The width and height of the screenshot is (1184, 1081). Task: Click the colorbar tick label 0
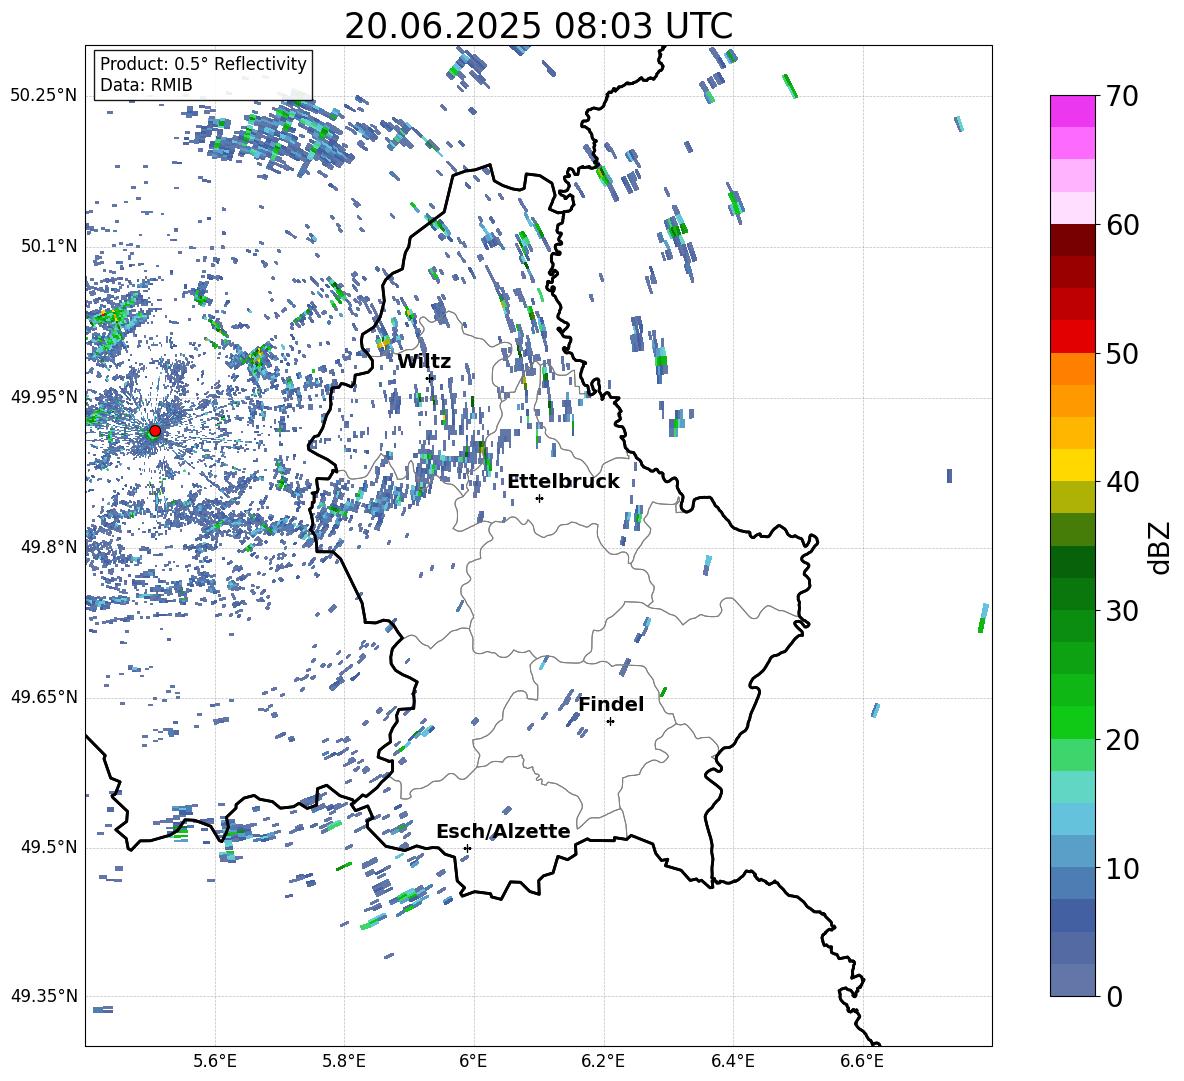pyautogui.click(x=1114, y=996)
